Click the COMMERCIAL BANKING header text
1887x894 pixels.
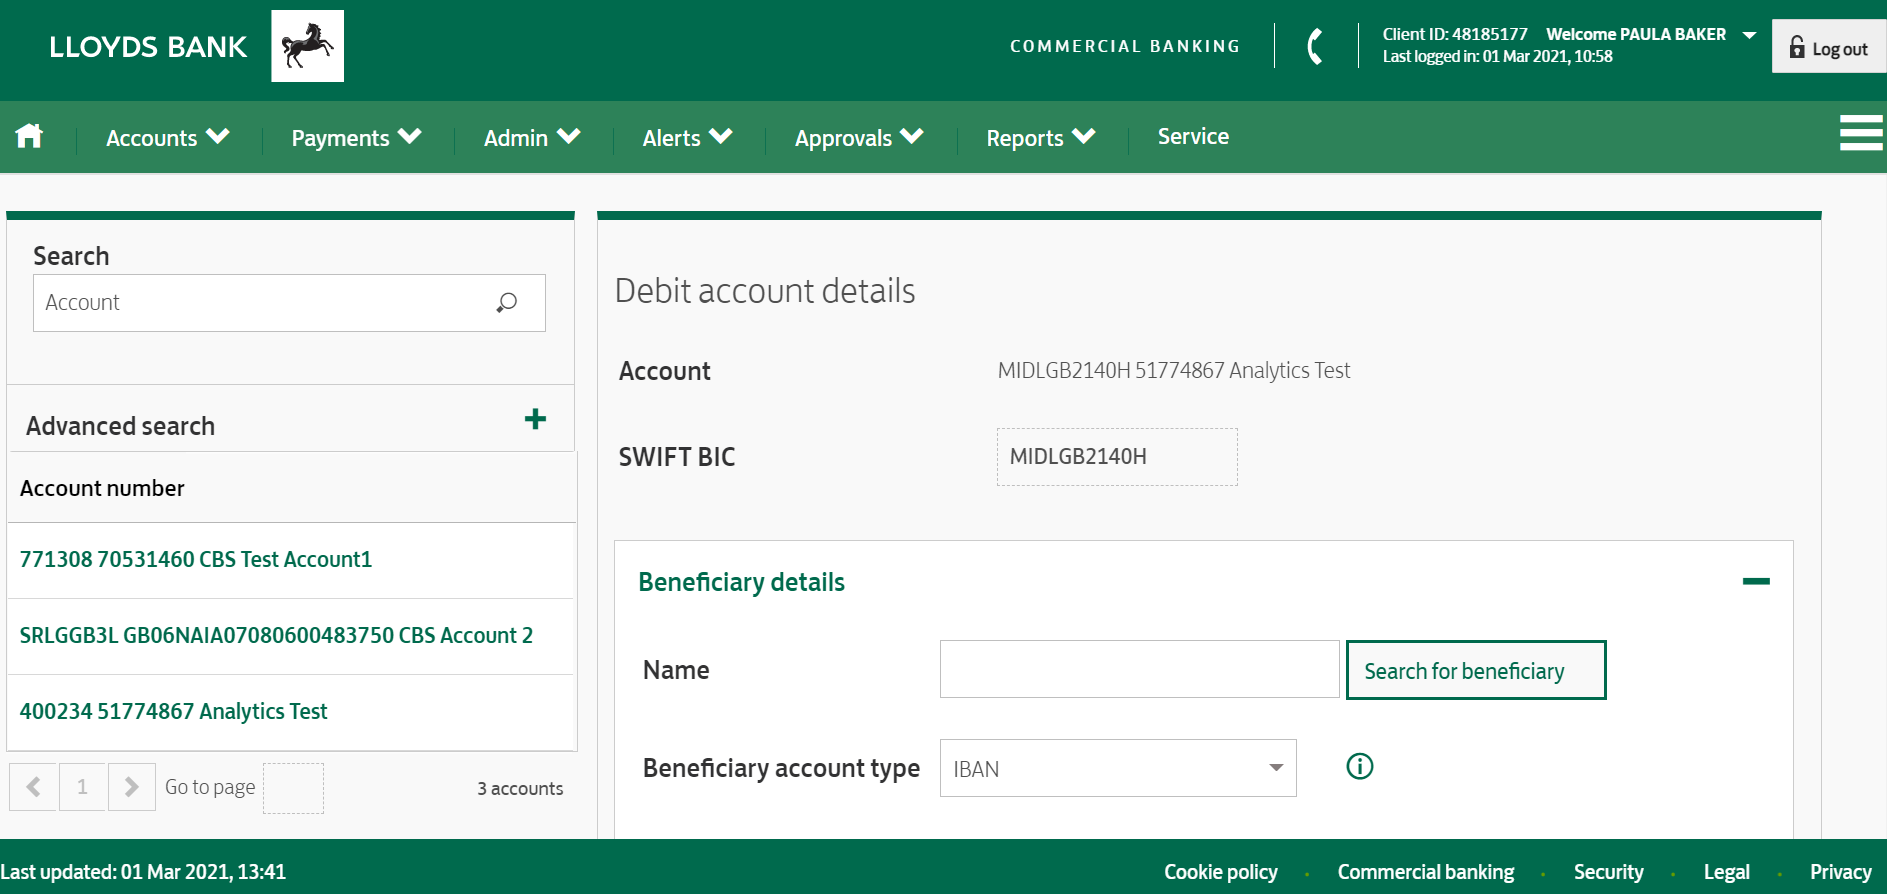1125,46
